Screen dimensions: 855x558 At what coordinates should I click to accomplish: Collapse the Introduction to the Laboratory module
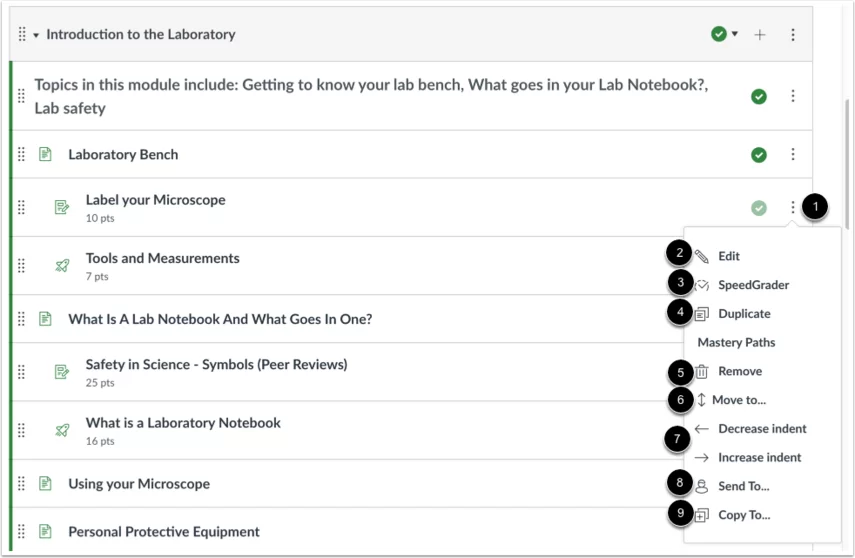click(36, 35)
